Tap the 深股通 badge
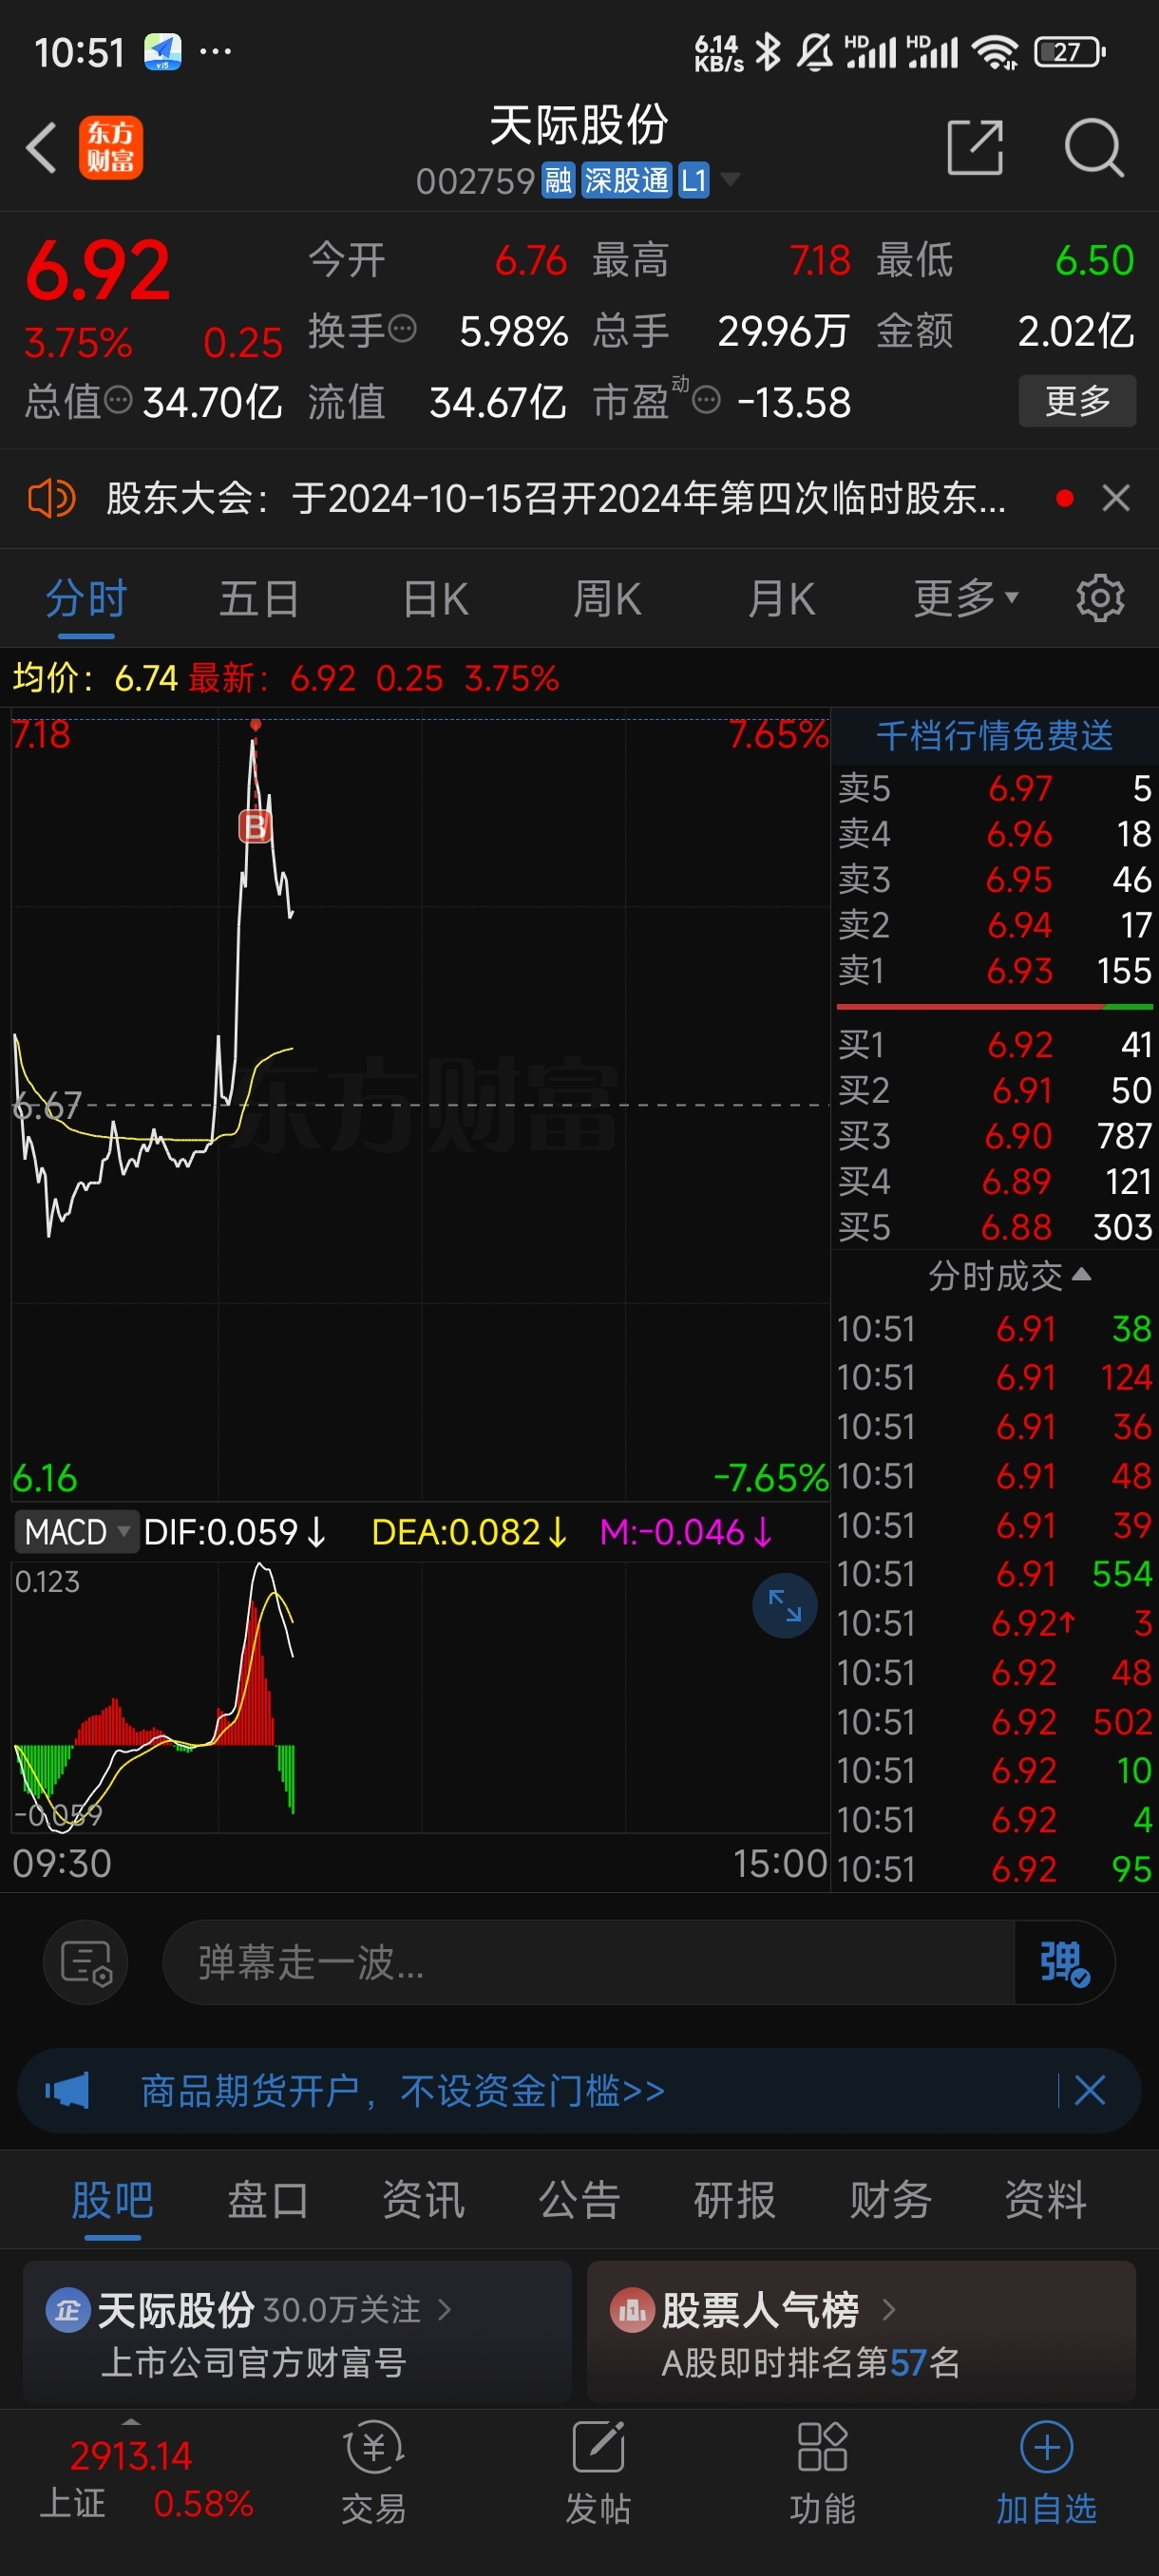1159x2576 pixels. pyautogui.click(x=627, y=181)
